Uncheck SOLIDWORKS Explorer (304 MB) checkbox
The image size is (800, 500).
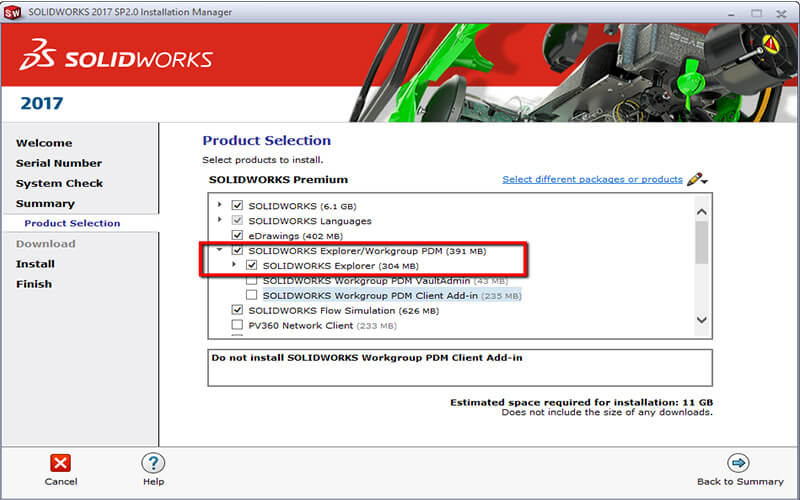(x=252, y=265)
